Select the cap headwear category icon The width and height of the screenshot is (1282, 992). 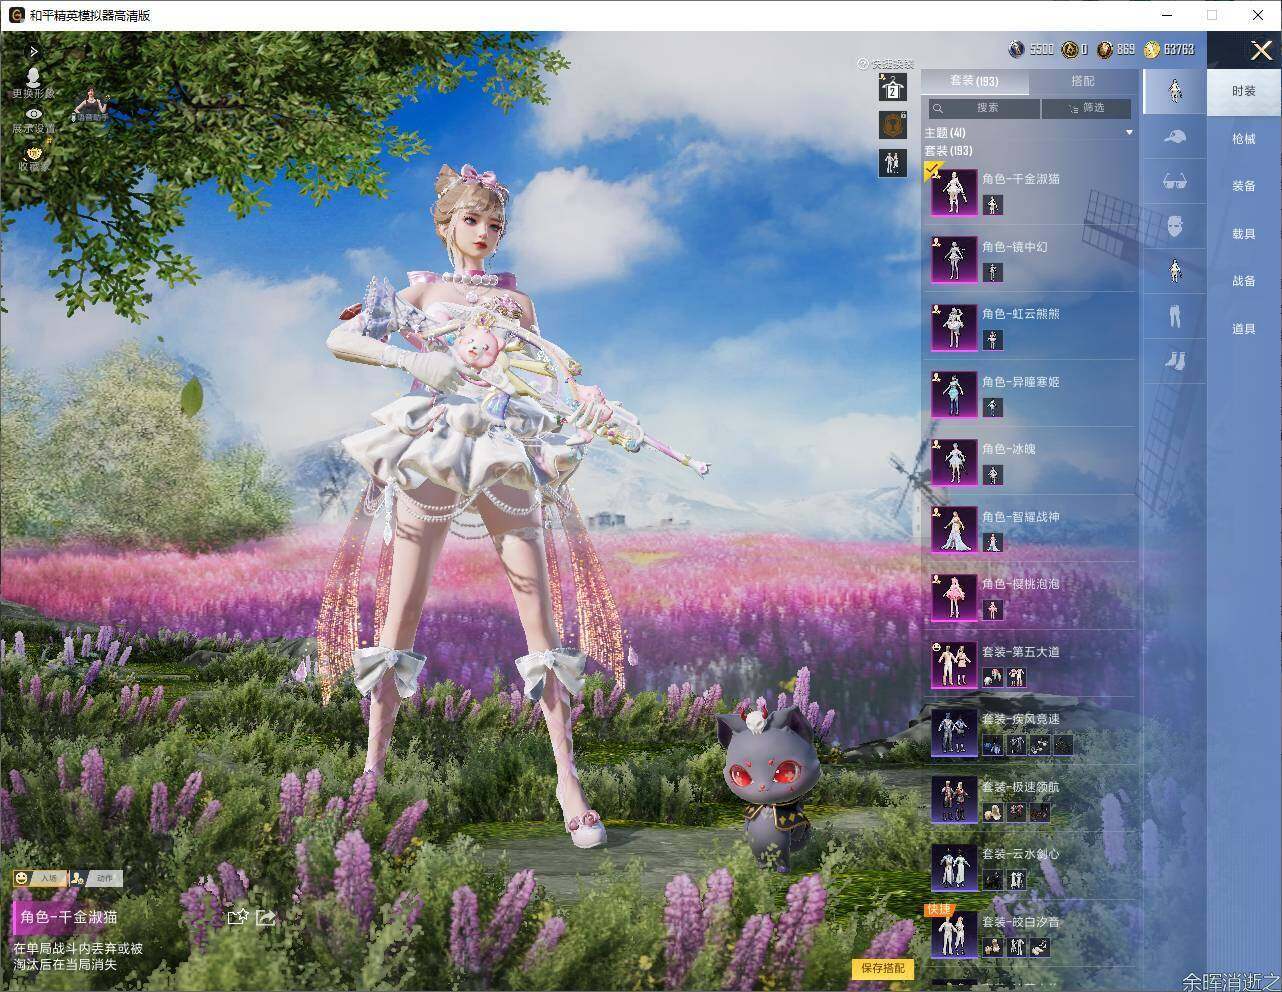pyautogui.click(x=1175, y=137)
